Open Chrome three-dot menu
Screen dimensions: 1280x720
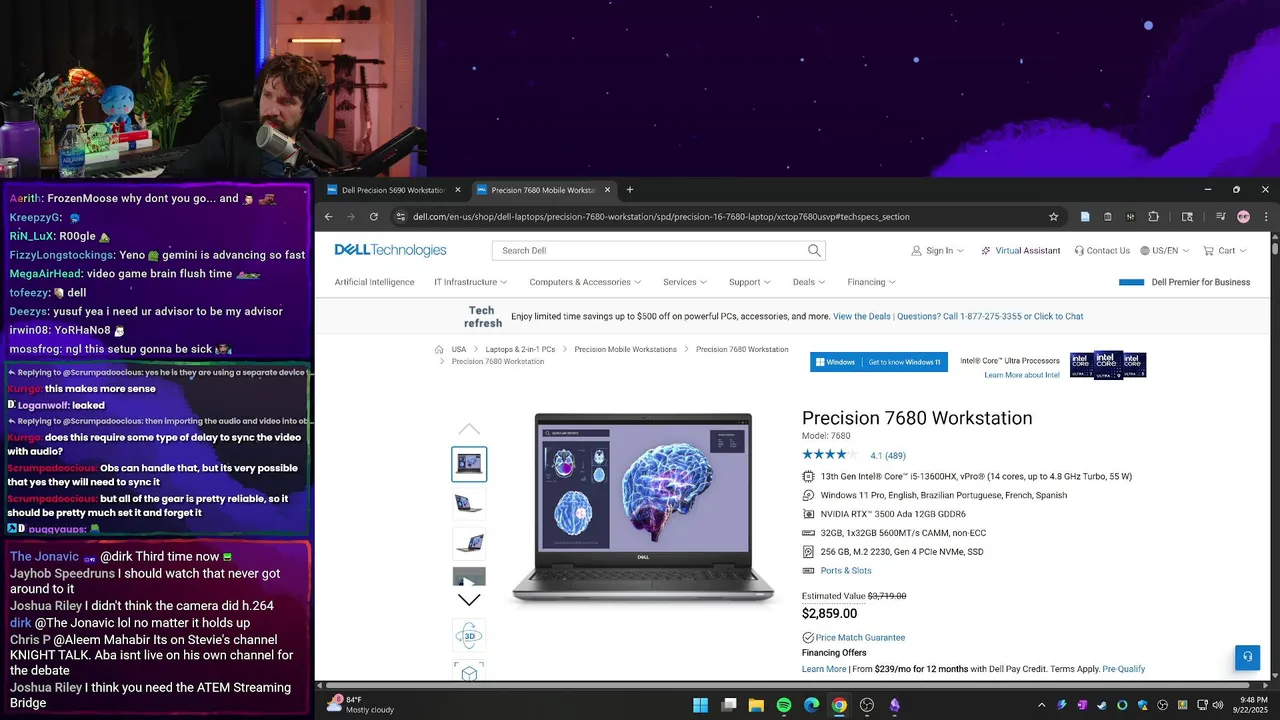1266,216
